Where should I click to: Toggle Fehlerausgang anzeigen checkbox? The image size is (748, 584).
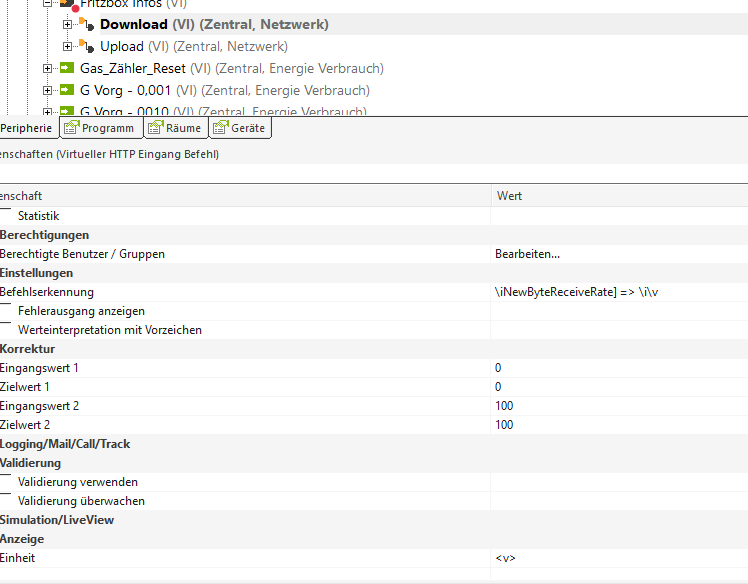pyautogui.click(x=6, y=311)
